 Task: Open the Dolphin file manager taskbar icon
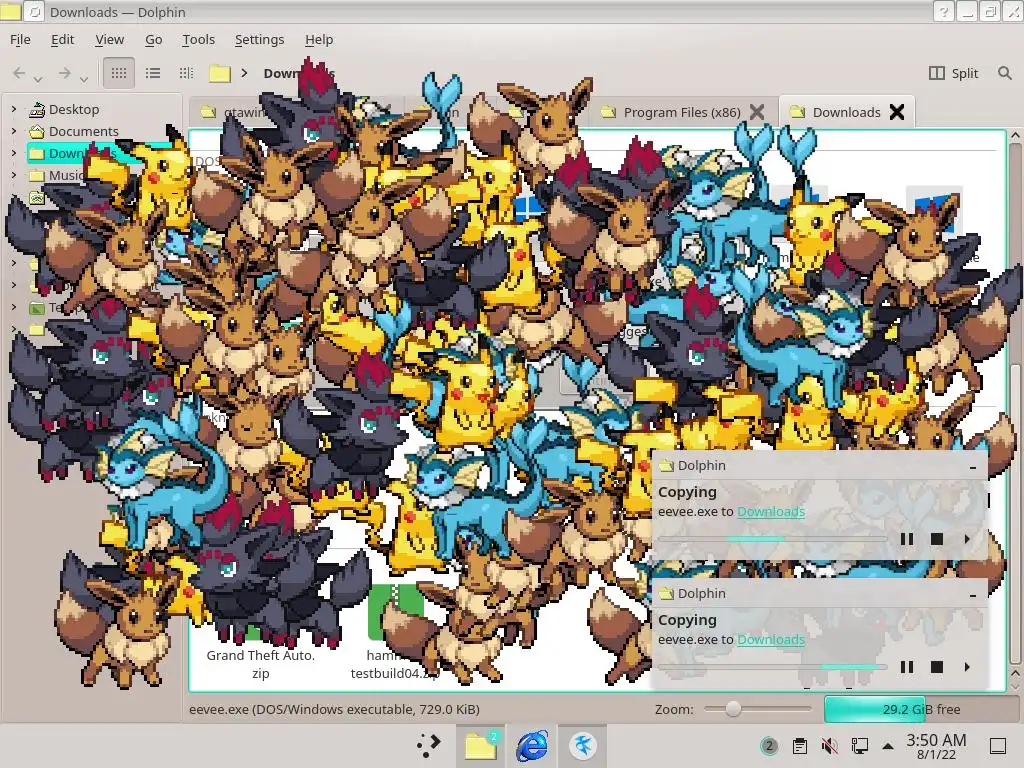481,745
